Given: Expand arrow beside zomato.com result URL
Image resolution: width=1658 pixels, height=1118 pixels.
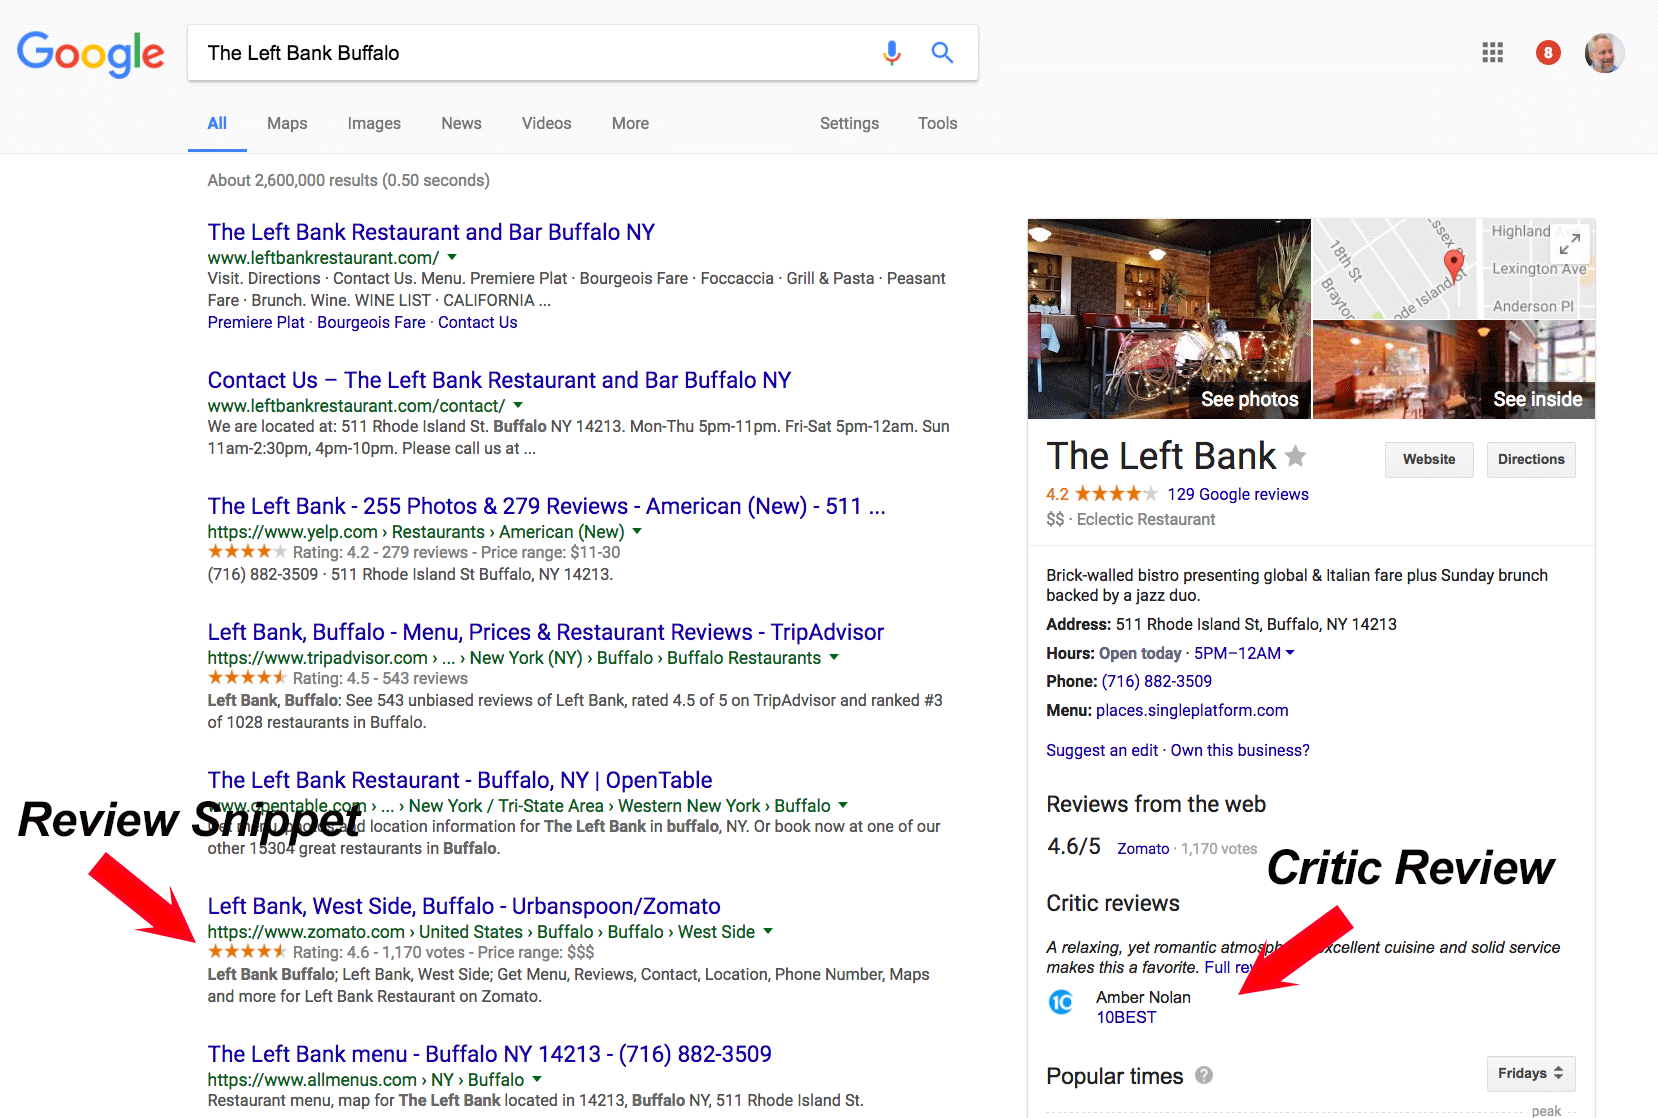Looking at the screenshot, I should tap(768, 931).
